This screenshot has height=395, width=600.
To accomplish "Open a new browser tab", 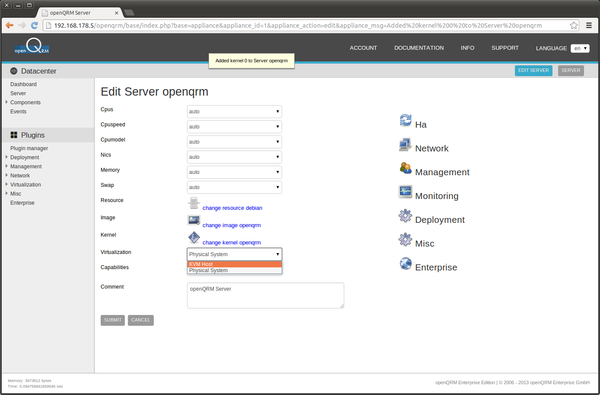I will [x=129, y=13].
